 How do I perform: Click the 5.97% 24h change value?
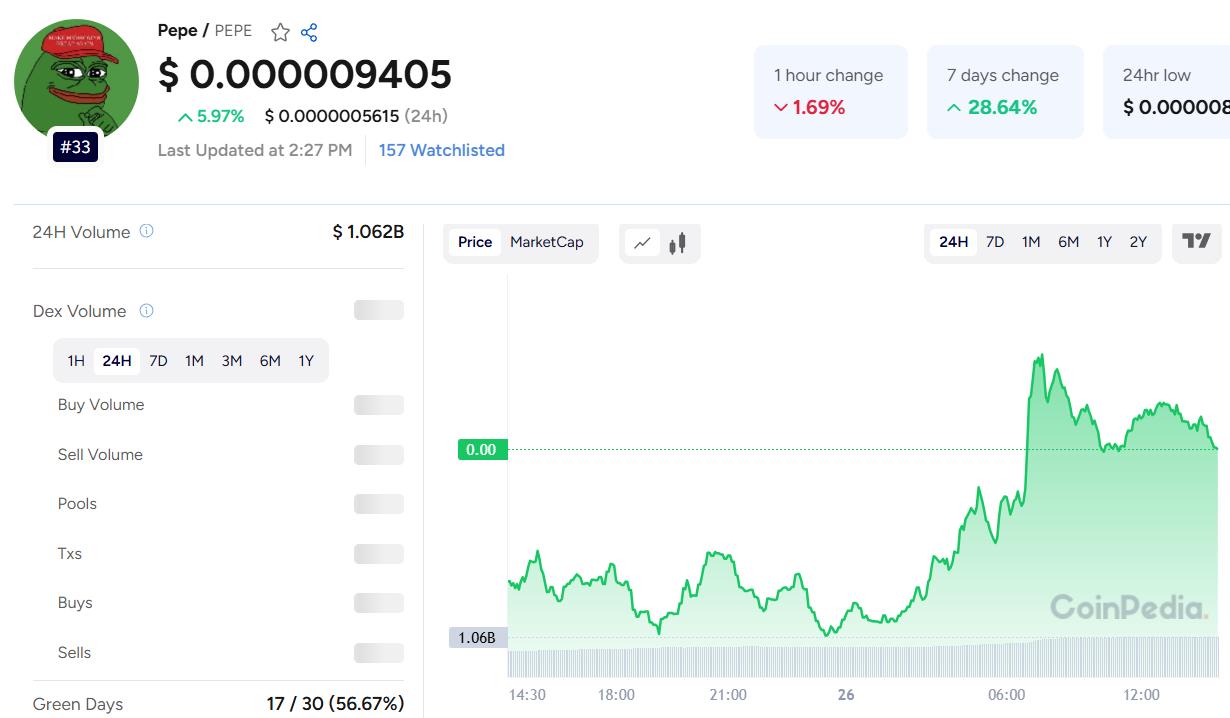[x=211, y=116]
